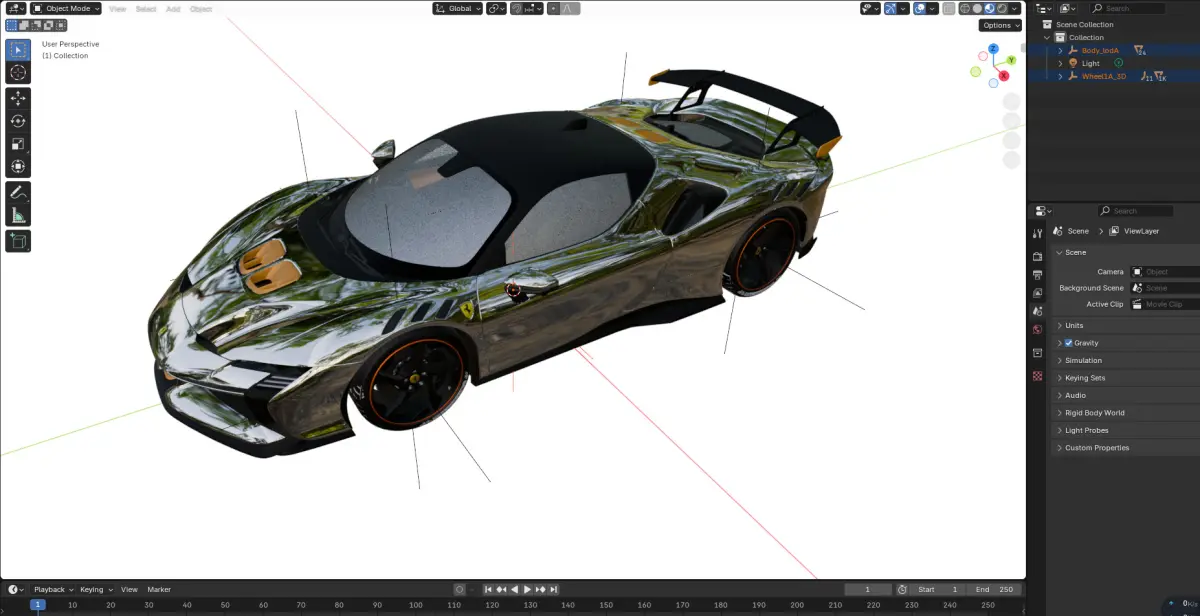The height and width of the screenshot is (616, 1200).
Task: Open Global transform orientation dropdown
Action: tap(457, 8)
